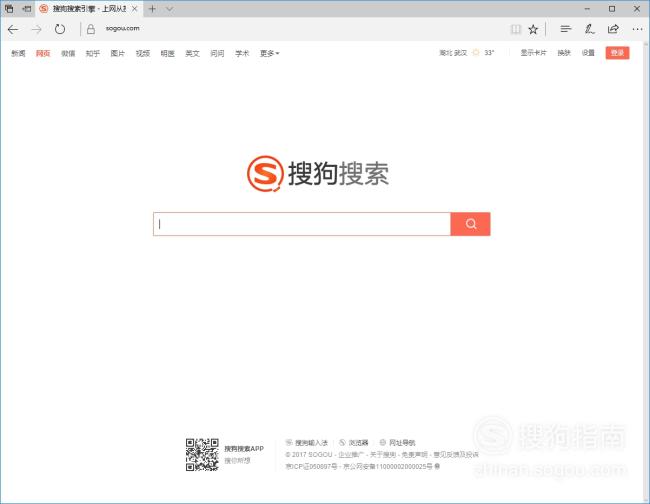Click the 网址导航 globe icon in footer
Image resolution: width=650 pixels, height=504 pixels.
[x=383, y=442]
